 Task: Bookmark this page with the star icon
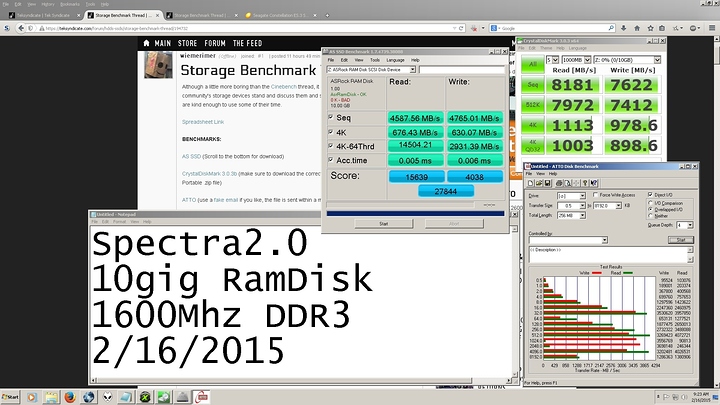650,28
